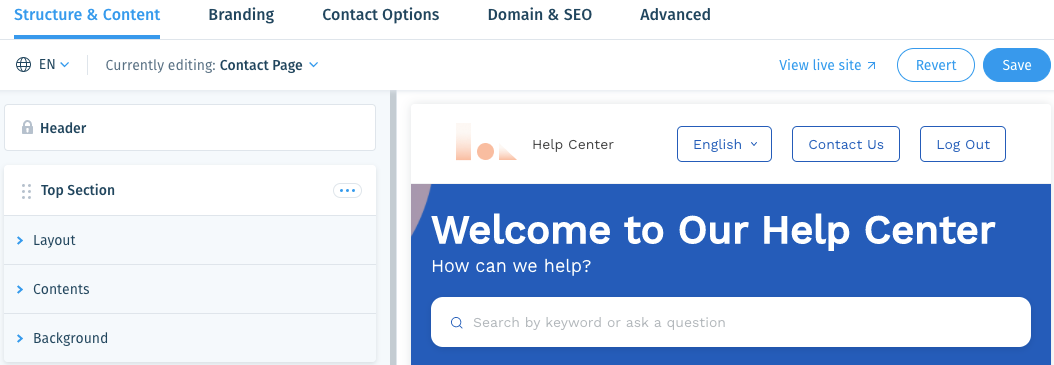
Task: Open the Contact Page editing dropdown
Action: pyautogui.click(x=269, y=65)
